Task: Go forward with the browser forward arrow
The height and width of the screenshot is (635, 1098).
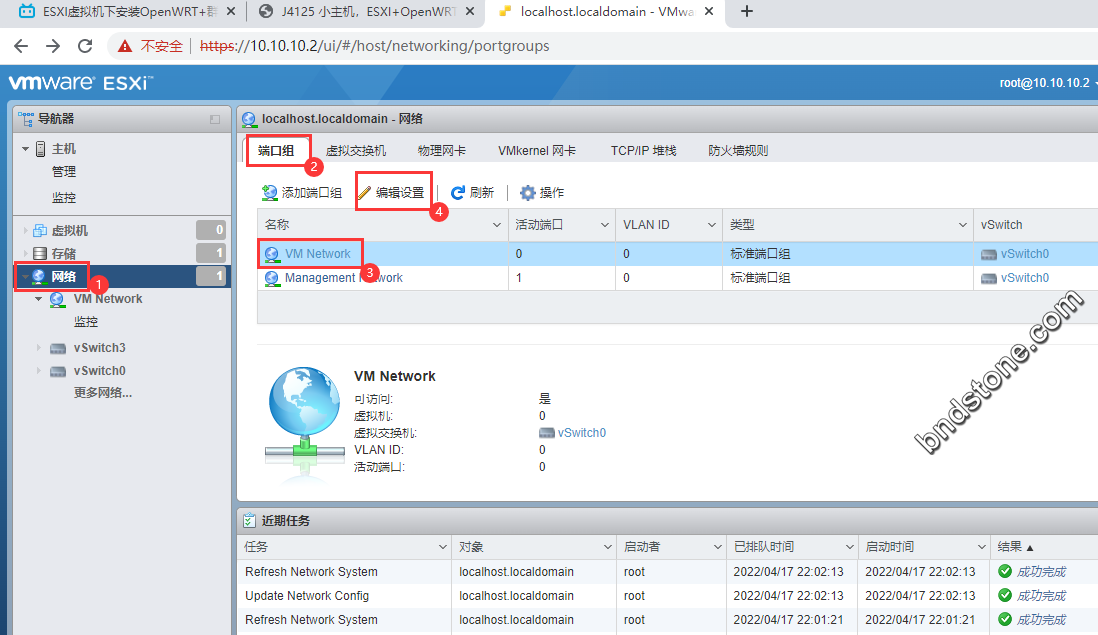Action: (x=53, y=46)
